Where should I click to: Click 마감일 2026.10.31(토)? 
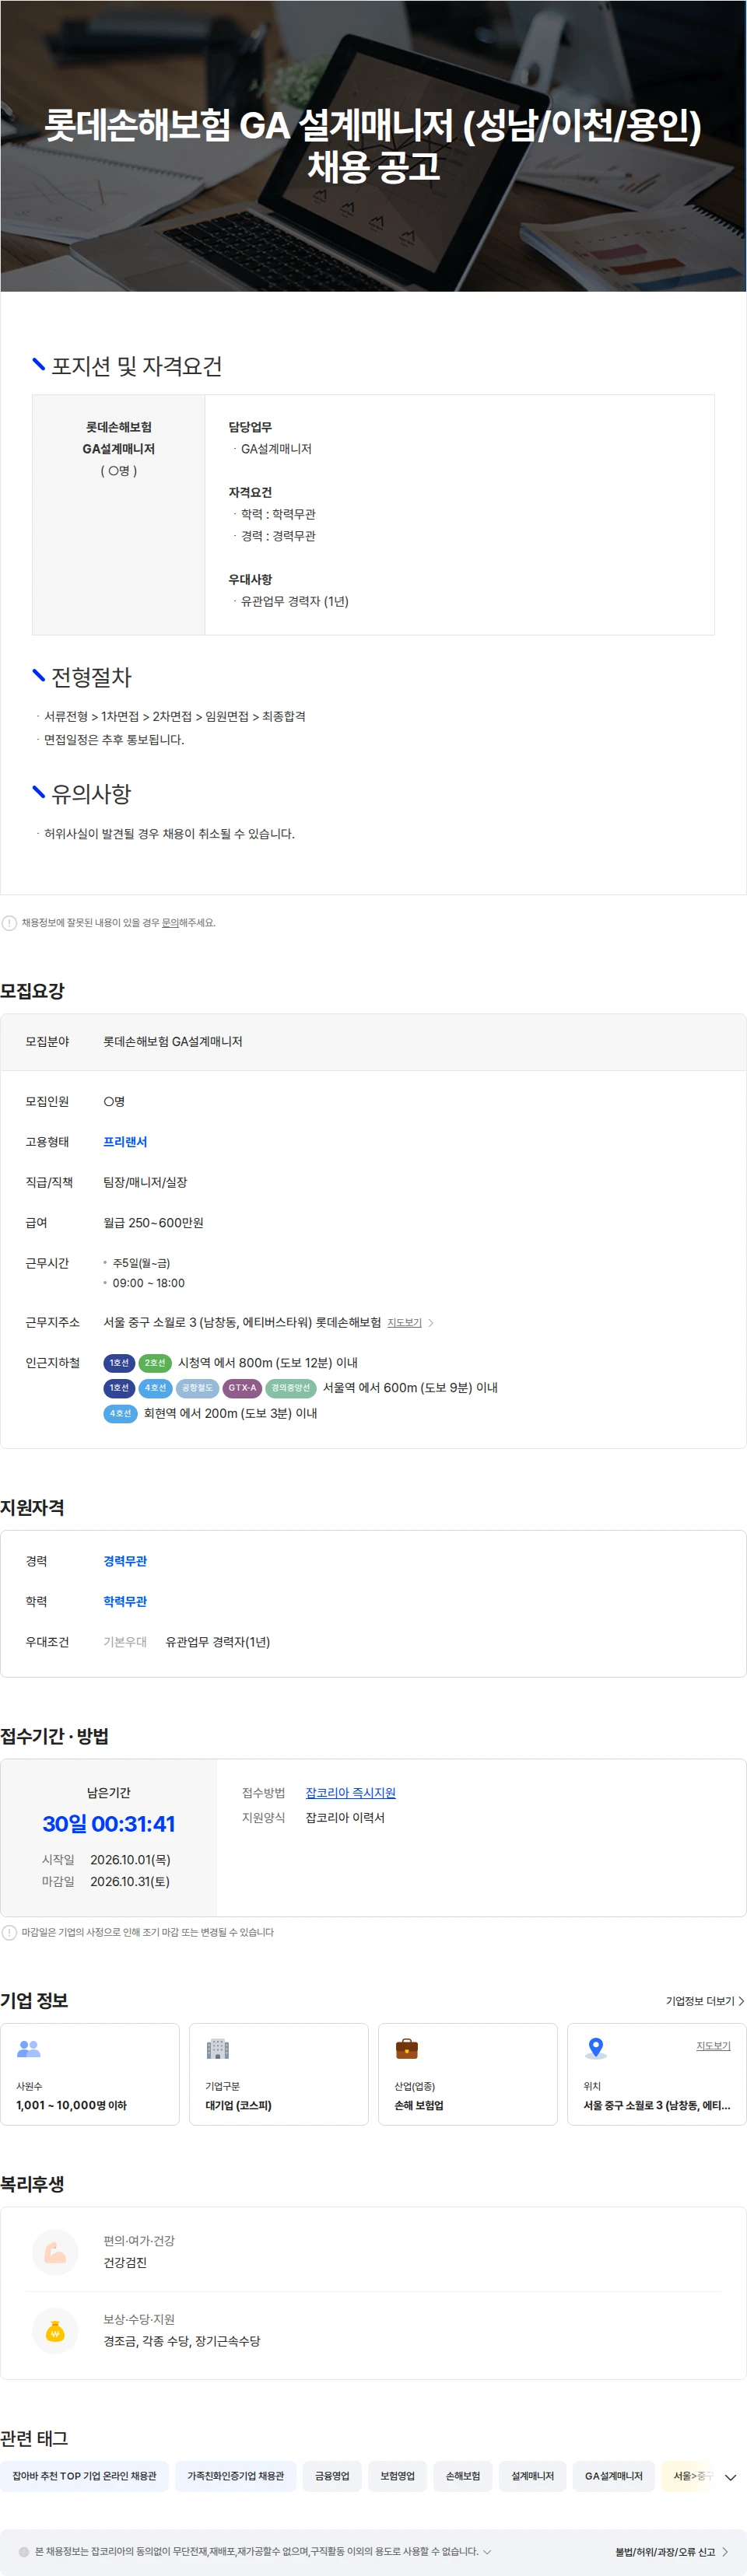106,1881
